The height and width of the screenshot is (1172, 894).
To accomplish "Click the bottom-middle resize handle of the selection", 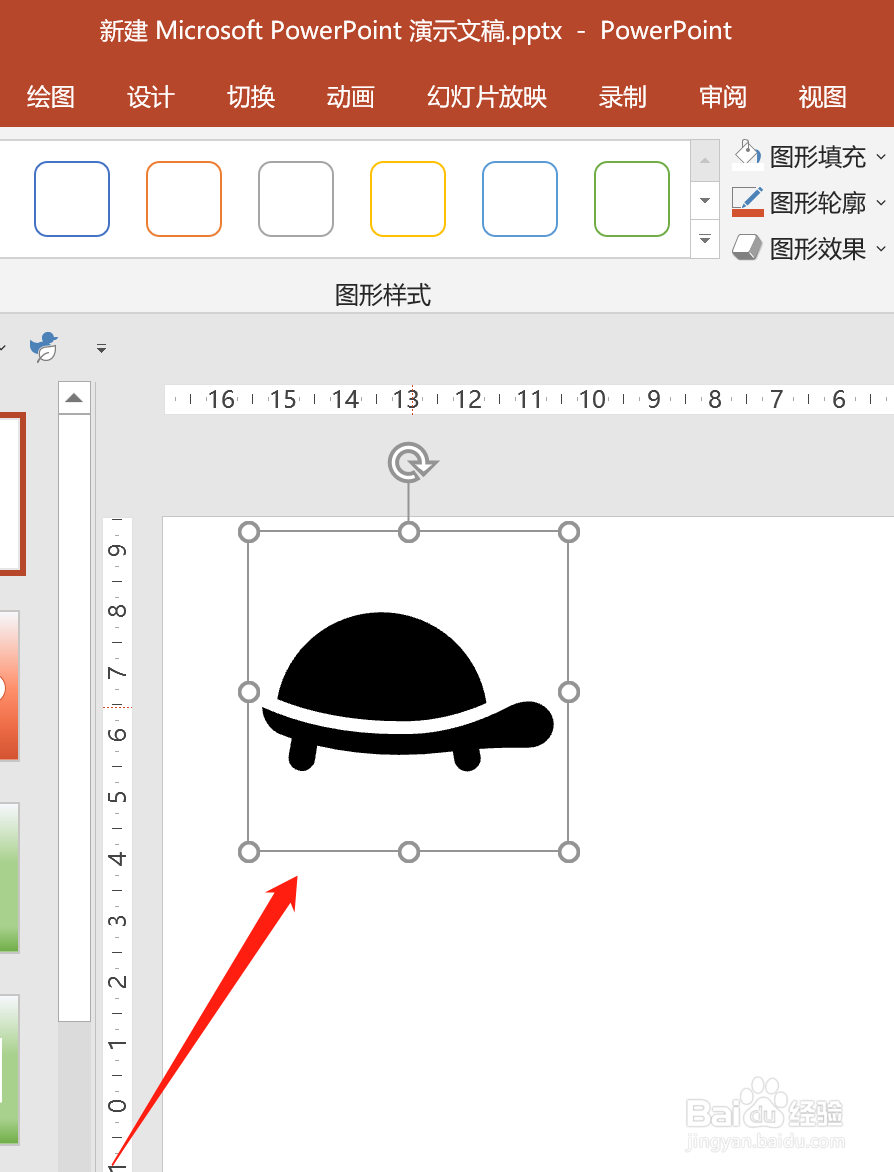I will point(409,851).
